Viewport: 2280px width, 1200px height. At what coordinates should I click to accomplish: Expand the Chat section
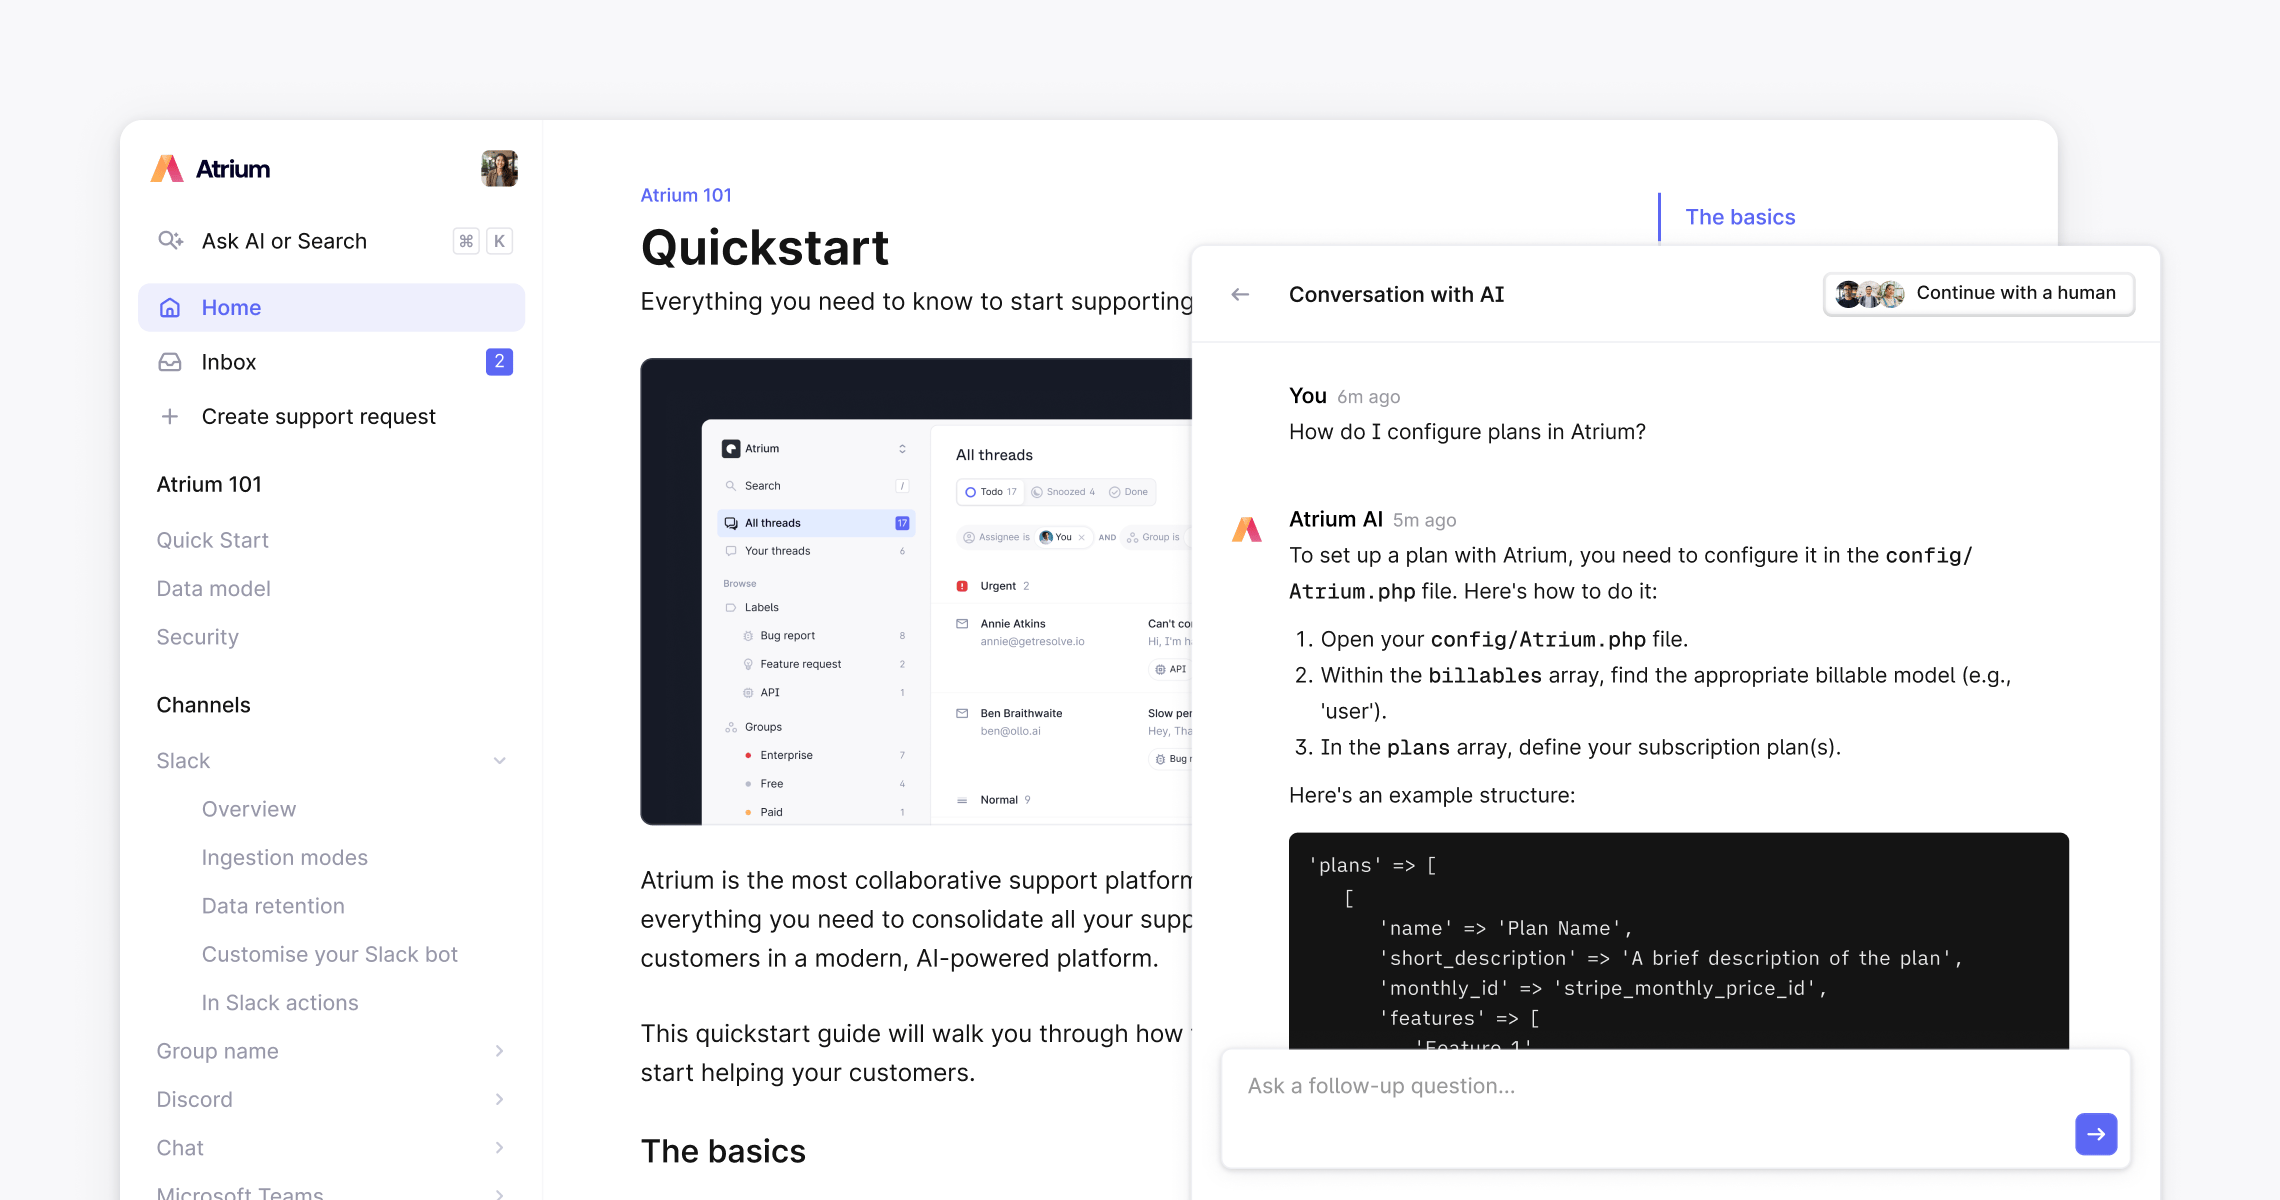point(499,1148)
